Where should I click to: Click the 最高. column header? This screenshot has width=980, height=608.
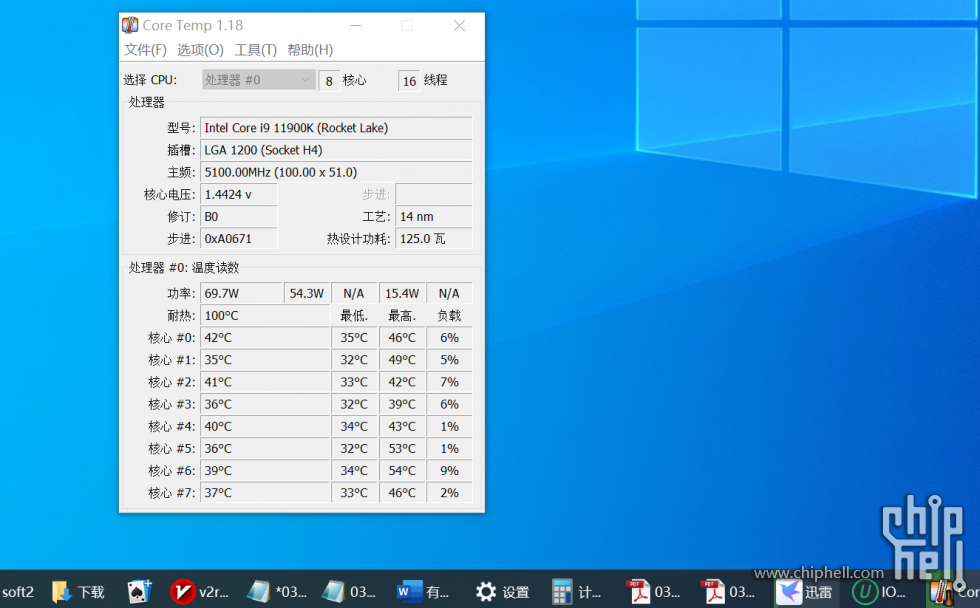pos(402,316)
